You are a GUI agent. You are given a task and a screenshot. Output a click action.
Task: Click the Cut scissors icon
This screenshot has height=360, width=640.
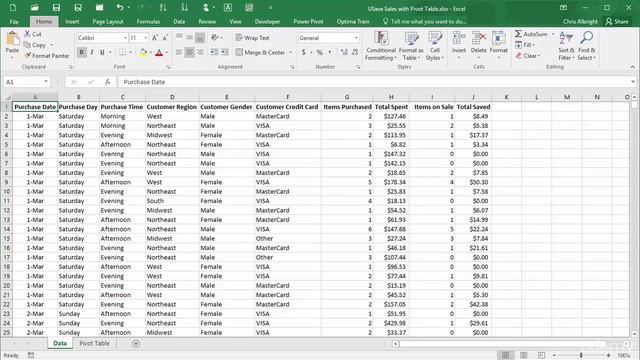click(x=27, y=34)
